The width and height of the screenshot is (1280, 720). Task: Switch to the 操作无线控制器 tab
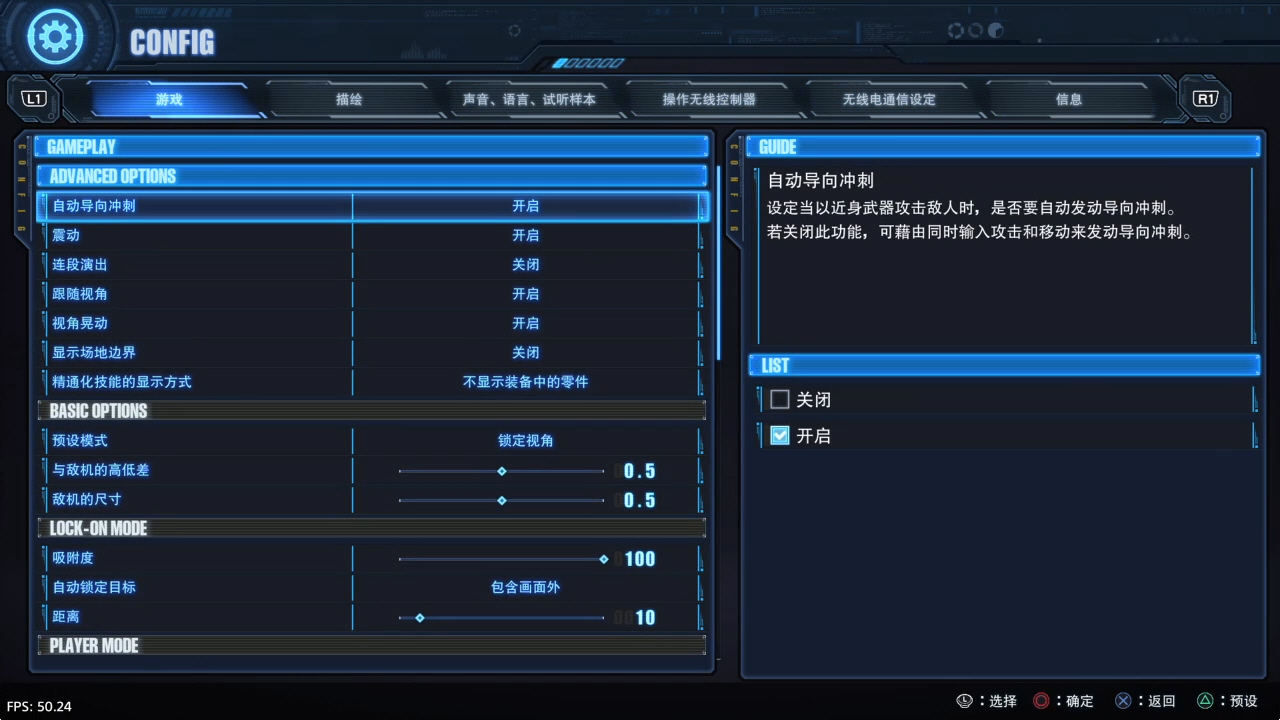709,99
